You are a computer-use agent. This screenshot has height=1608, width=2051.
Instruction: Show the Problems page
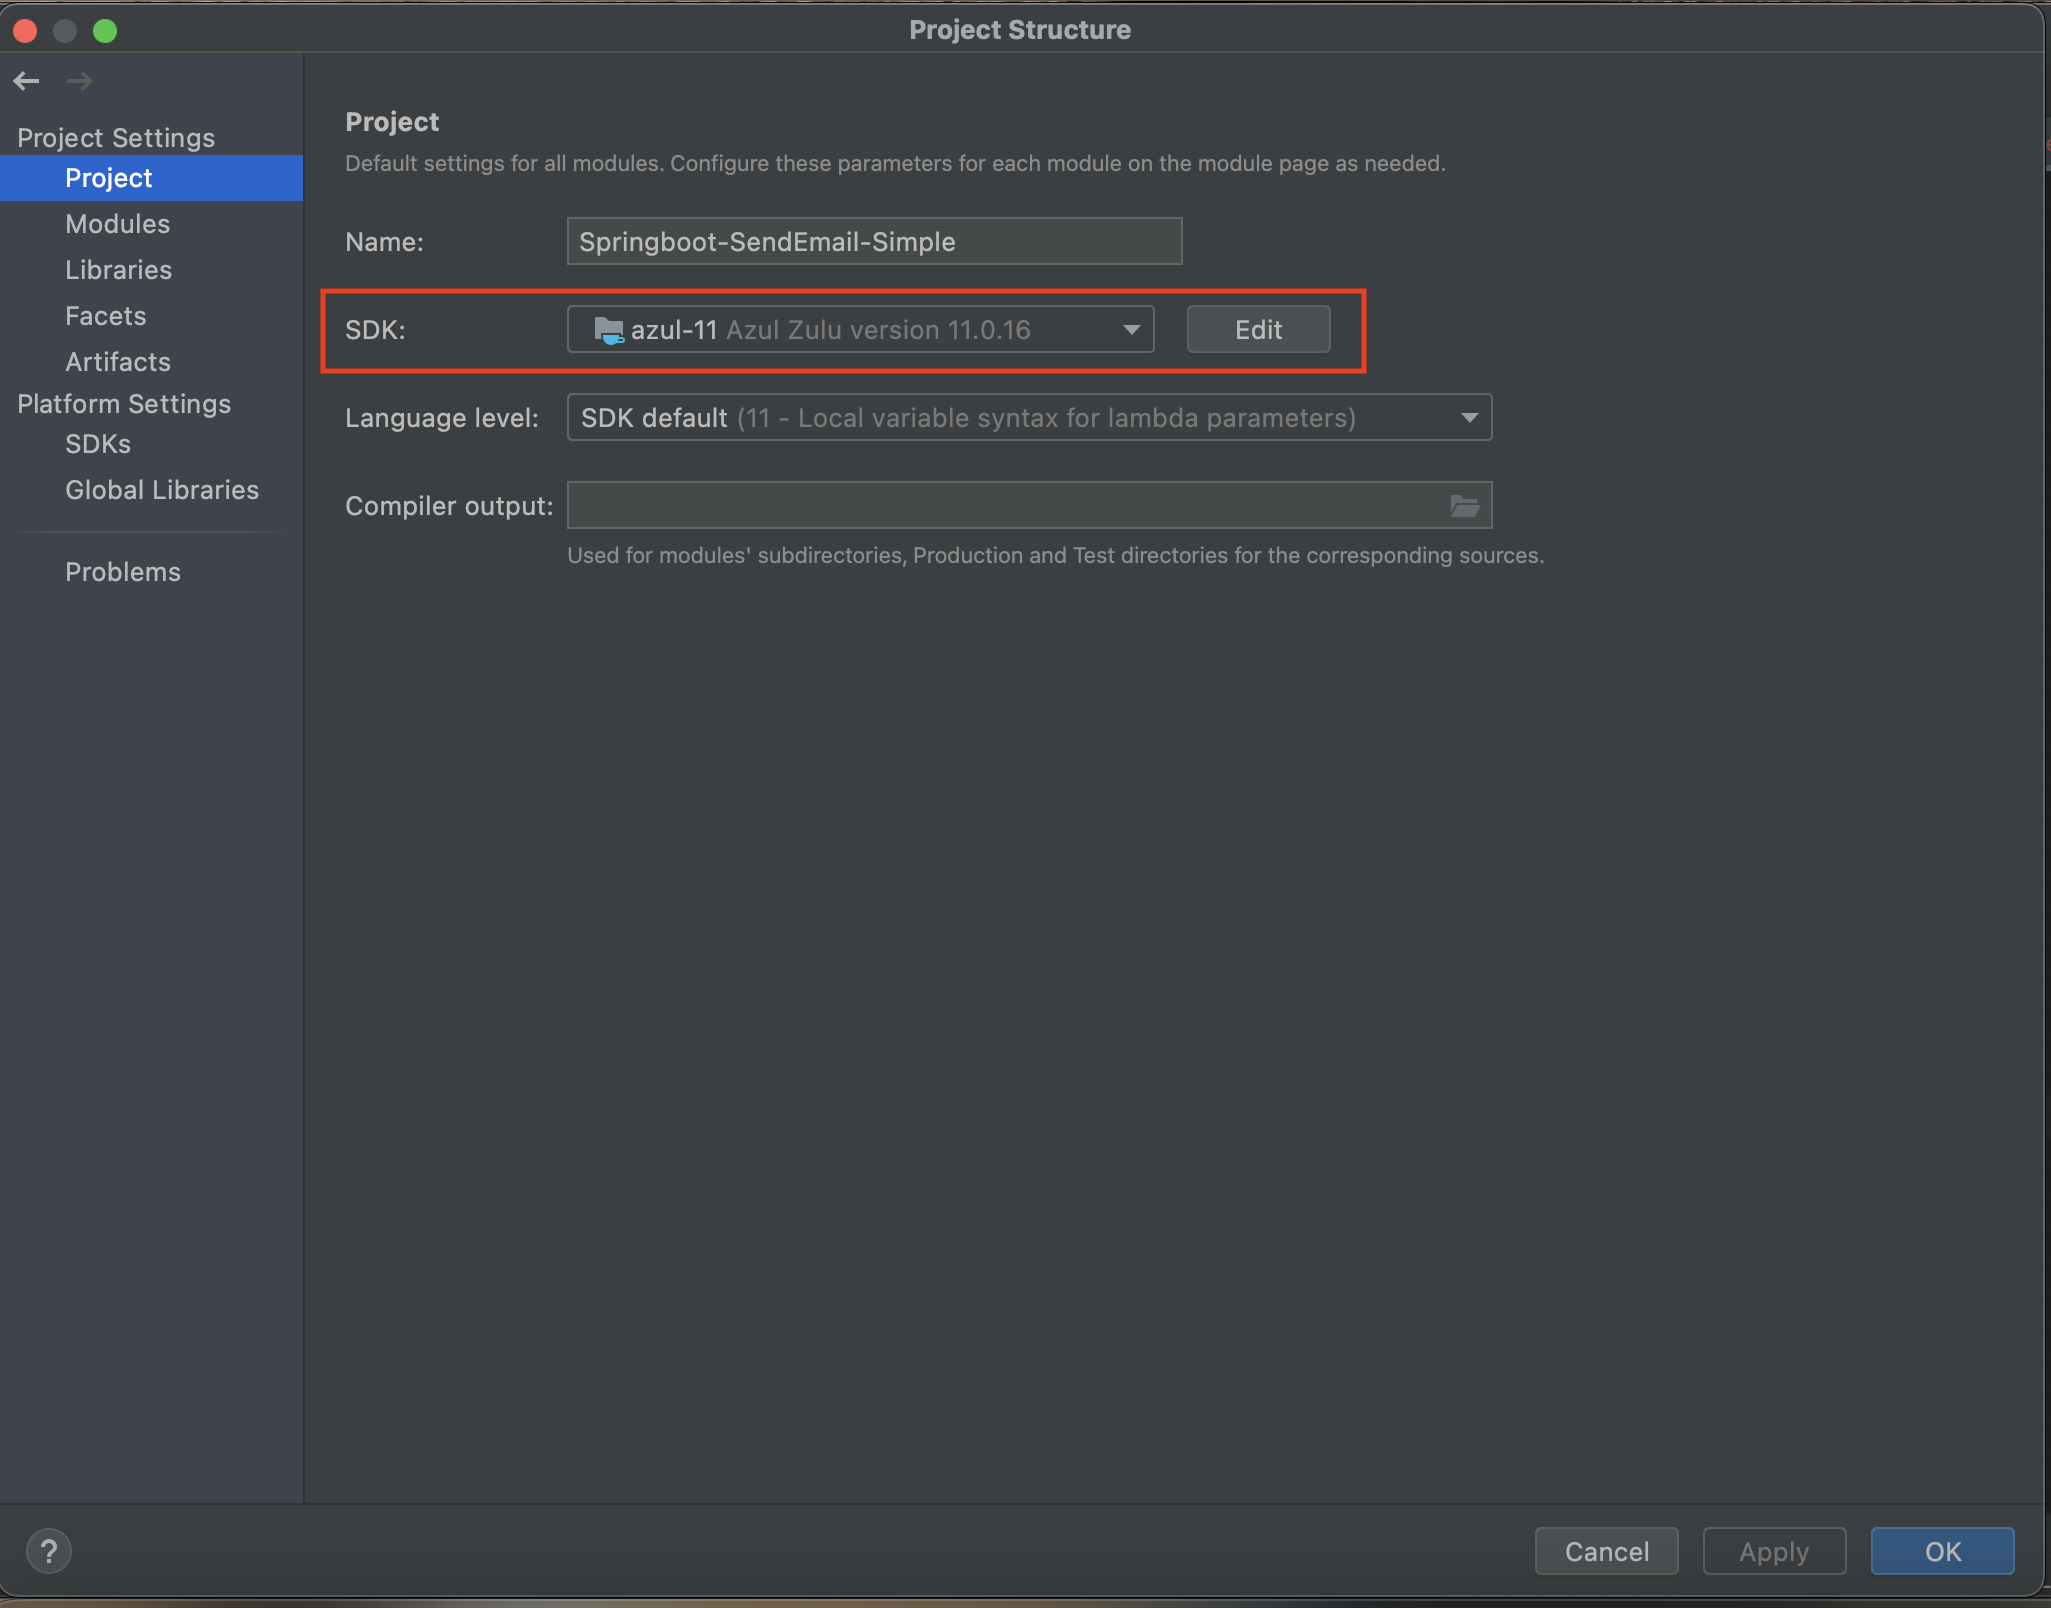(x=122, y=572)
